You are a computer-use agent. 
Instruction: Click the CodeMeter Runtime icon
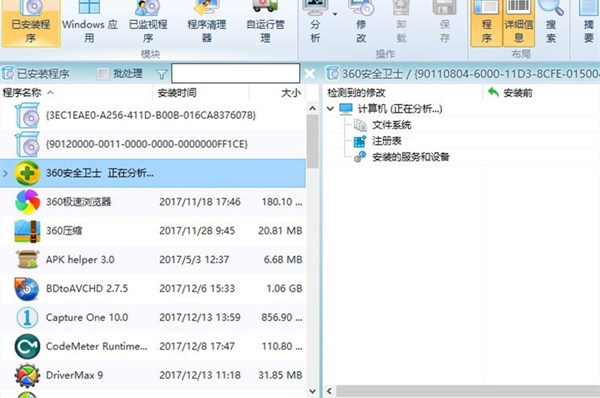tap(27, 346)
